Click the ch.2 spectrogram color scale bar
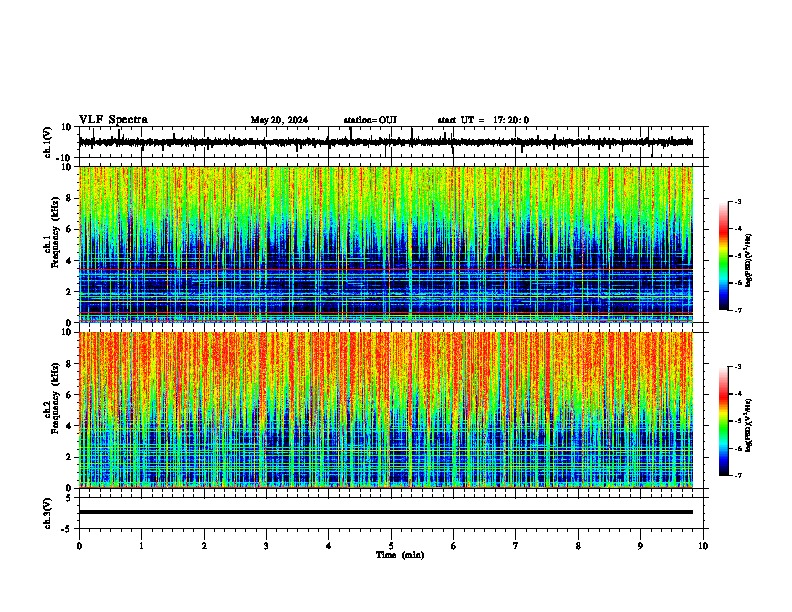Screen dimensions: 792x612 724,421
